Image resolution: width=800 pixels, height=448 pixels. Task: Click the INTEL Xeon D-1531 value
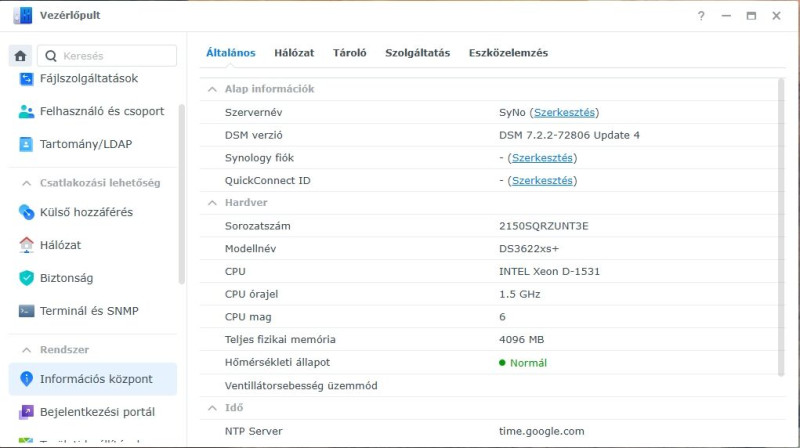point(549,271)
